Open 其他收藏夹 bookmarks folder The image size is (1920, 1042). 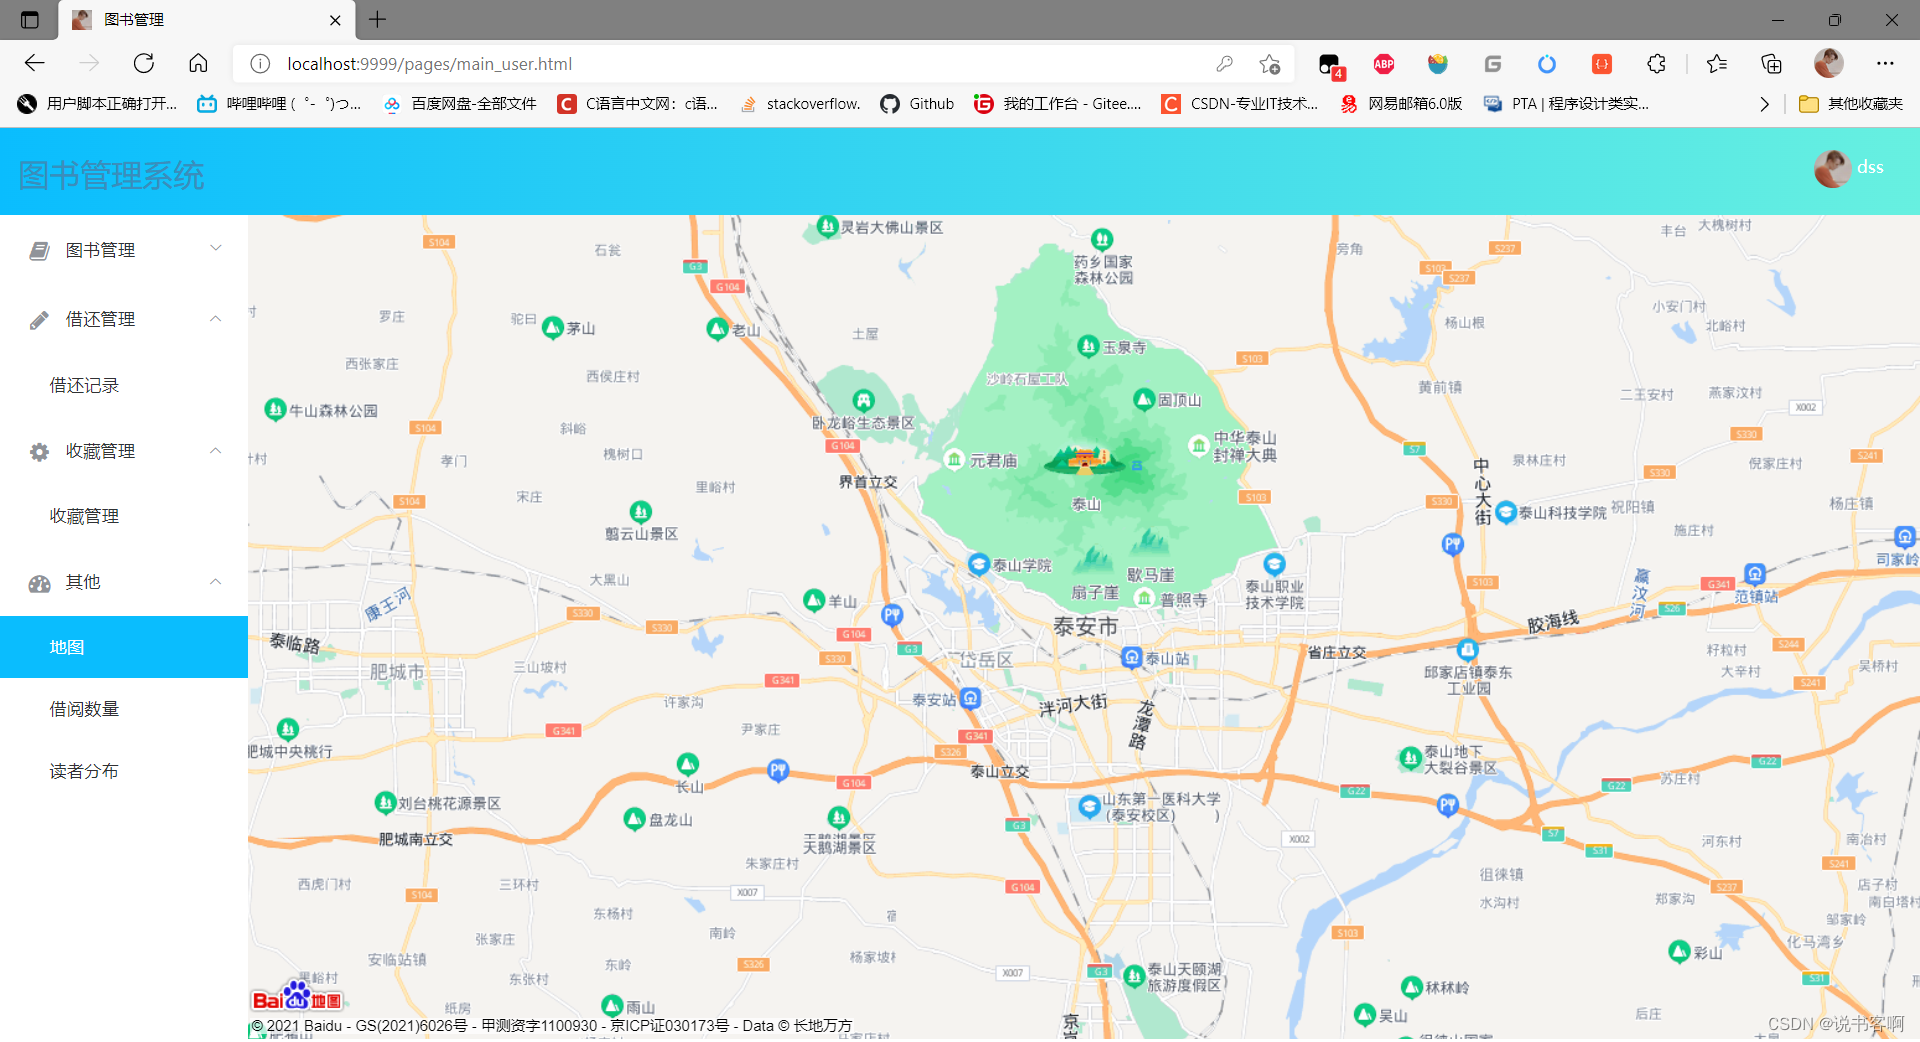[x=1850, y=104]
